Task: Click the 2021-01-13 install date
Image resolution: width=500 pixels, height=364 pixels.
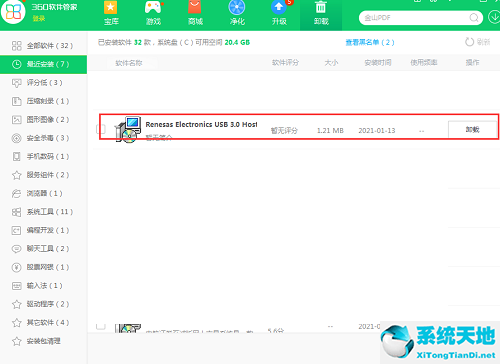Action: pos(377,130)
